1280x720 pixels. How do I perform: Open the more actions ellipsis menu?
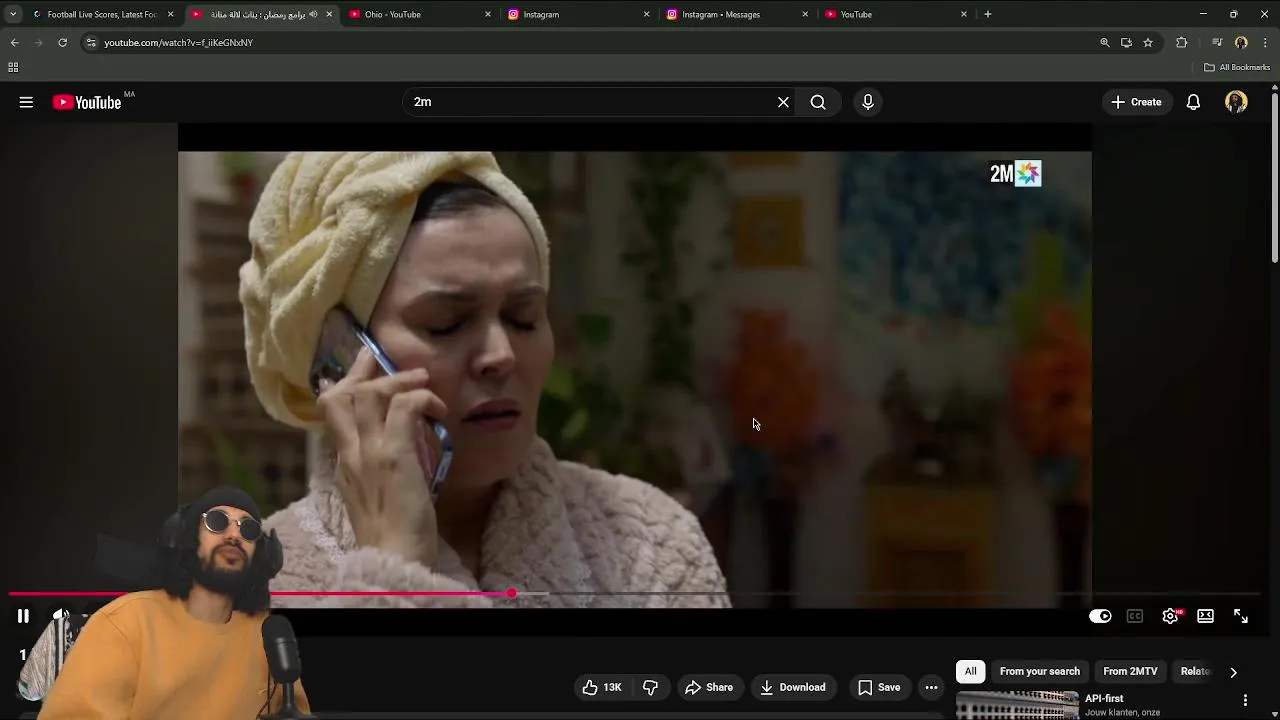(x=931, y=687)
